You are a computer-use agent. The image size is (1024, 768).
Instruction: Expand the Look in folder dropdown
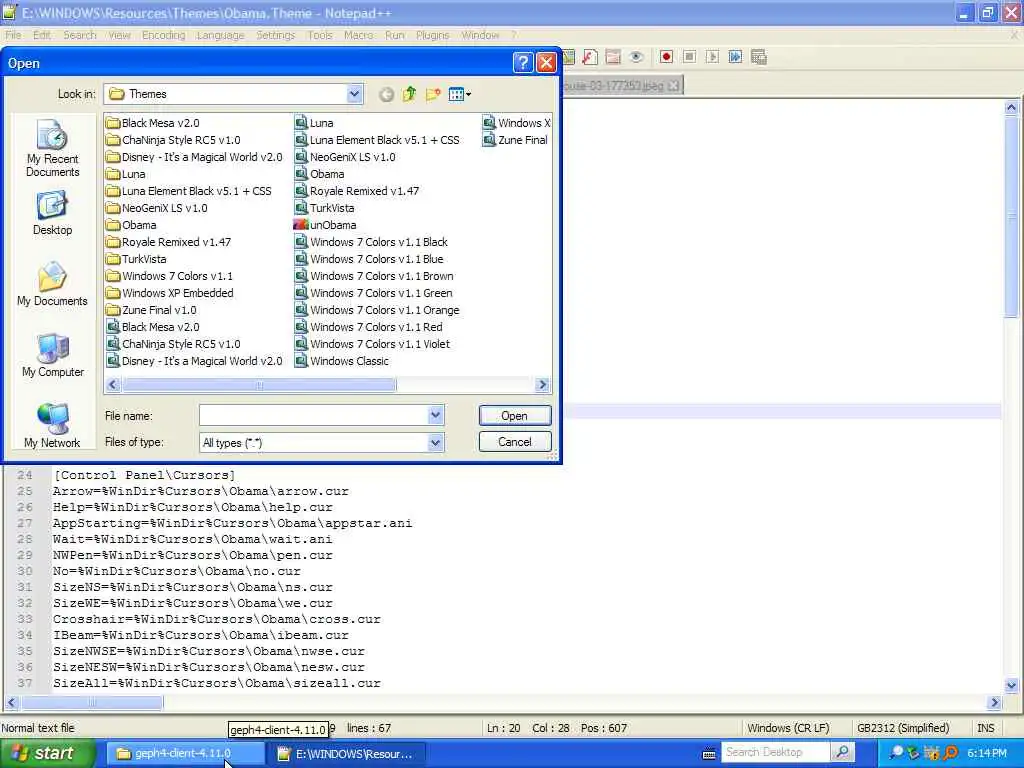354,94
